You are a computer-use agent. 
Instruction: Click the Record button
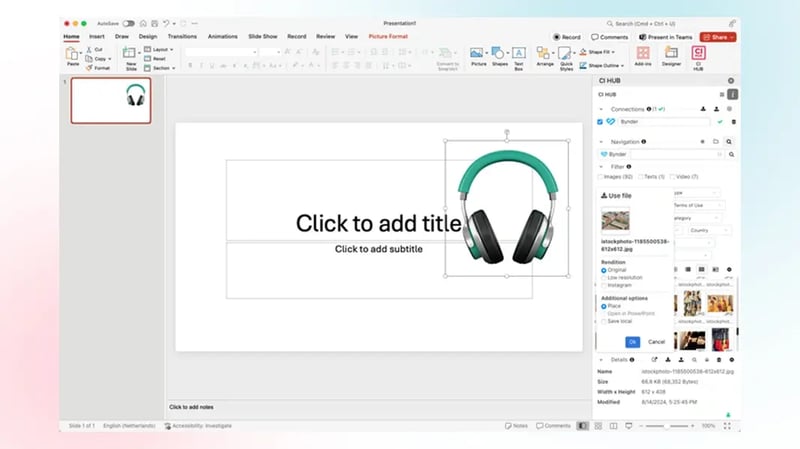coord(567,37)
